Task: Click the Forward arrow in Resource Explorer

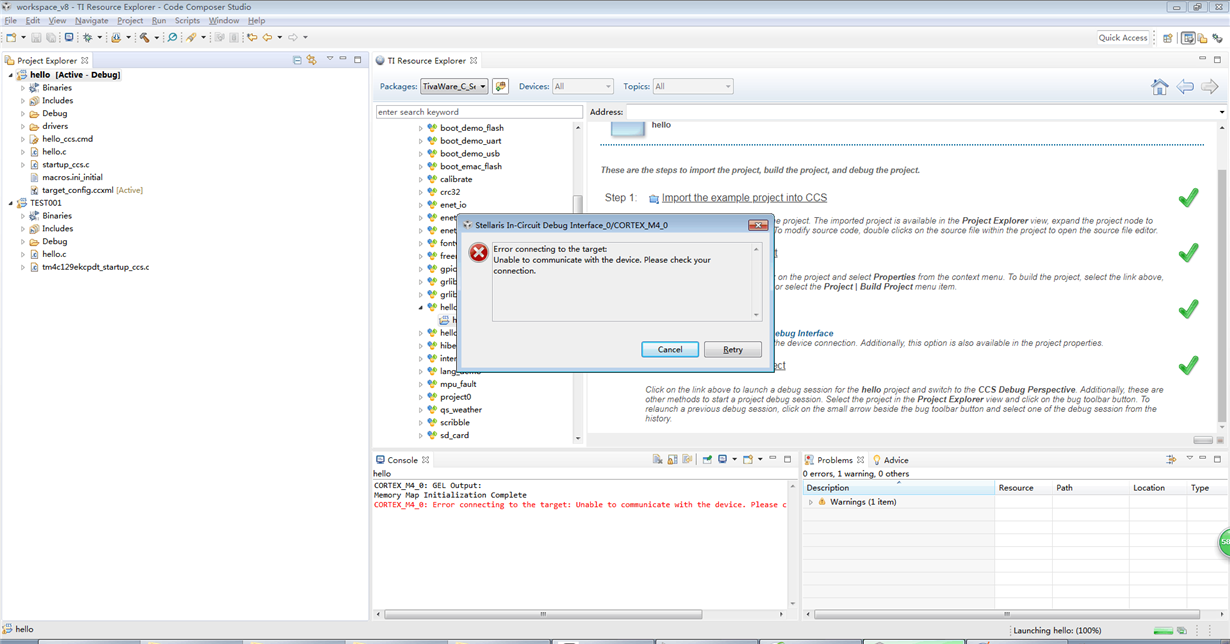Action: [x=1210, y=87]
